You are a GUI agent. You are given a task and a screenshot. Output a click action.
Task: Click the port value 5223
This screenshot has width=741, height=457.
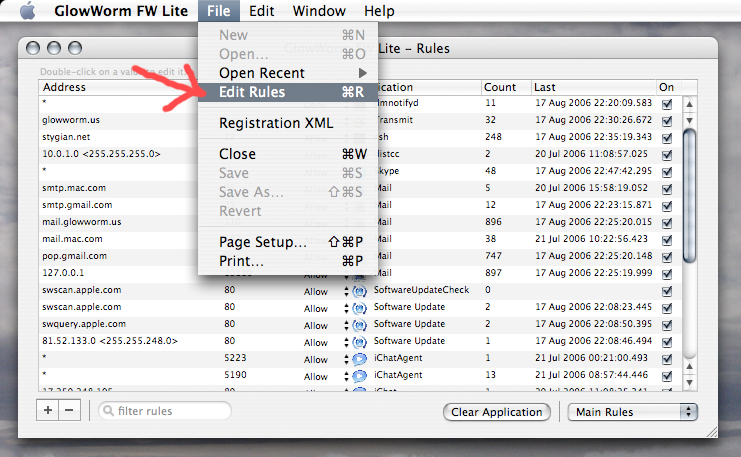(x=235, y=358)
